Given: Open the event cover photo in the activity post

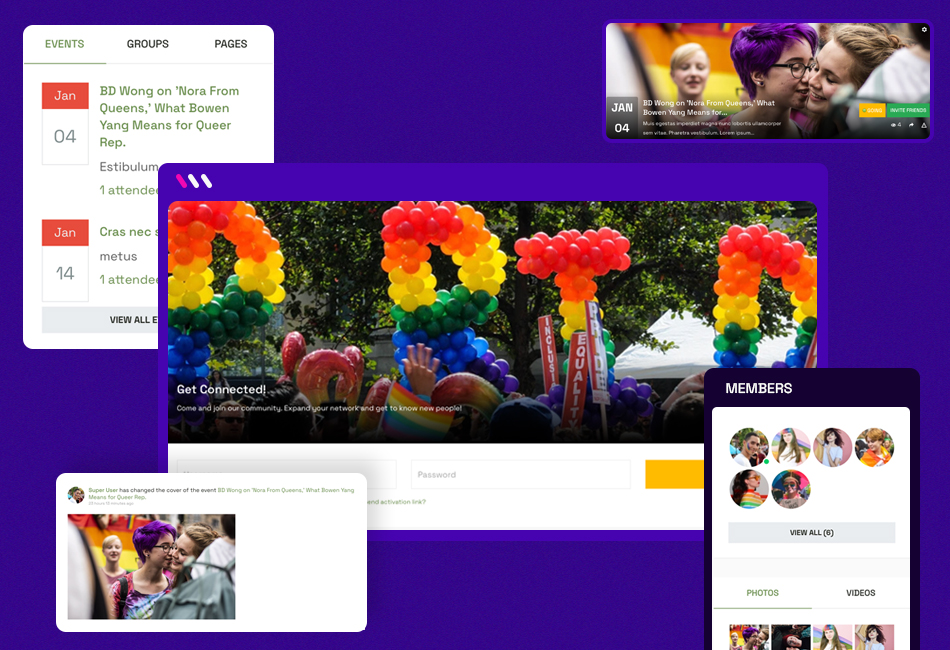Looking at the screenshot, I should (x=151, y=566).
